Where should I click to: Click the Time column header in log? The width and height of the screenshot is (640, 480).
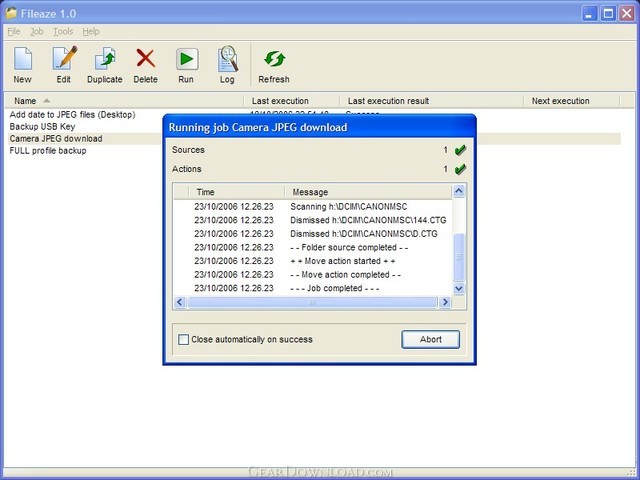pos(237,192)
